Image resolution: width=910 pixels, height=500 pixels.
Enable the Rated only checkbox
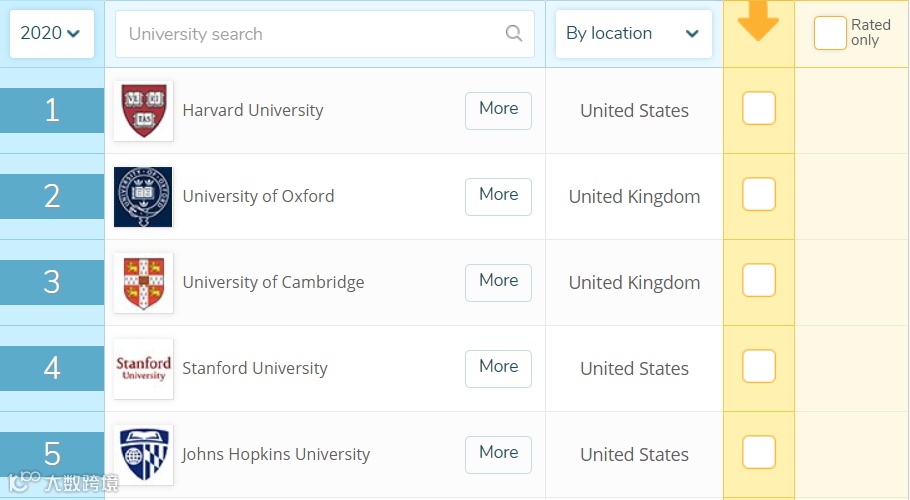click(829, 33)
